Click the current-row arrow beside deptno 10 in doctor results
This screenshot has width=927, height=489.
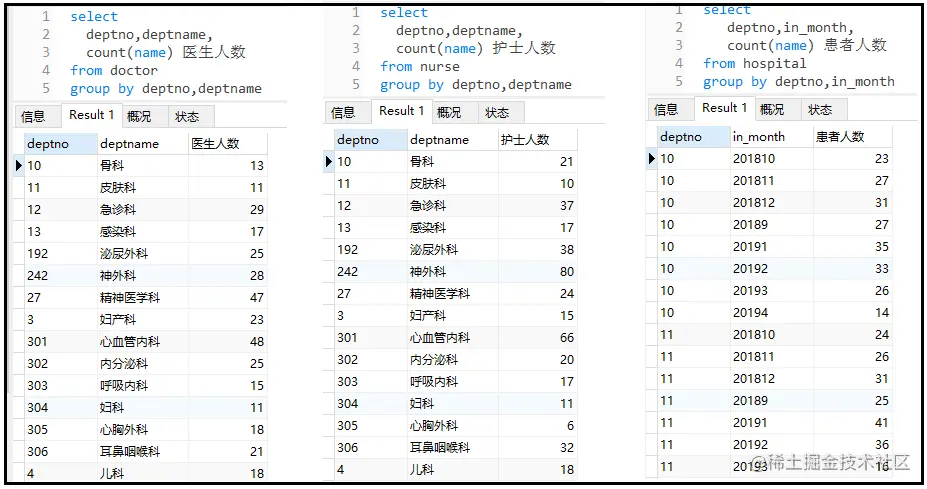coord(19,166)
